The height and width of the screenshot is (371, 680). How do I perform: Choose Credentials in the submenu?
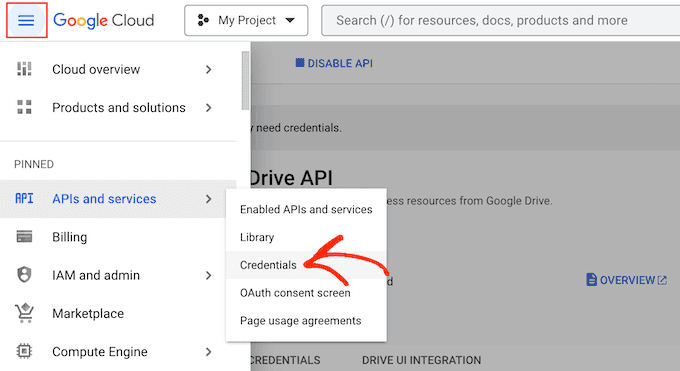(x=306, y=265)
